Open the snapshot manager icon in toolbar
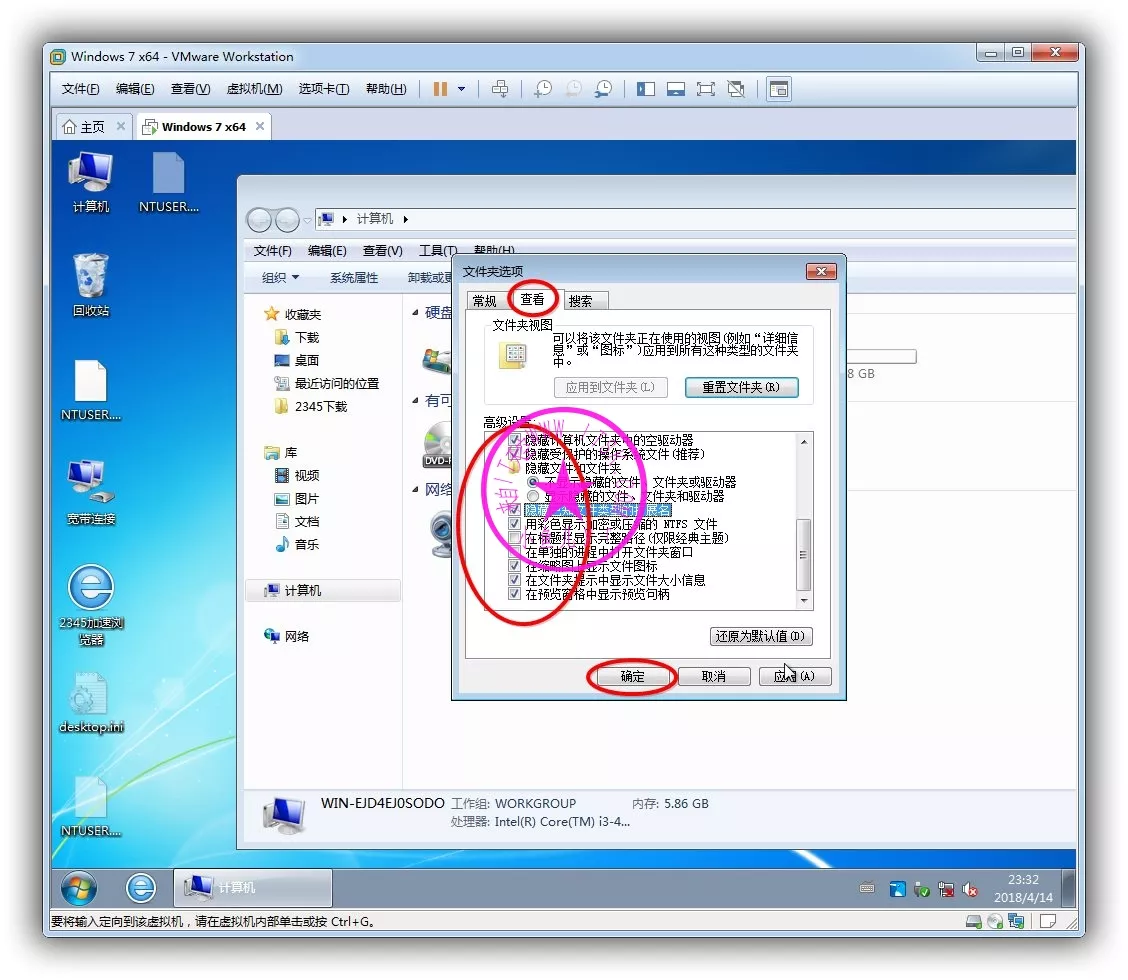Viewport: 1128px width, 980px height. tap(603, 89)
